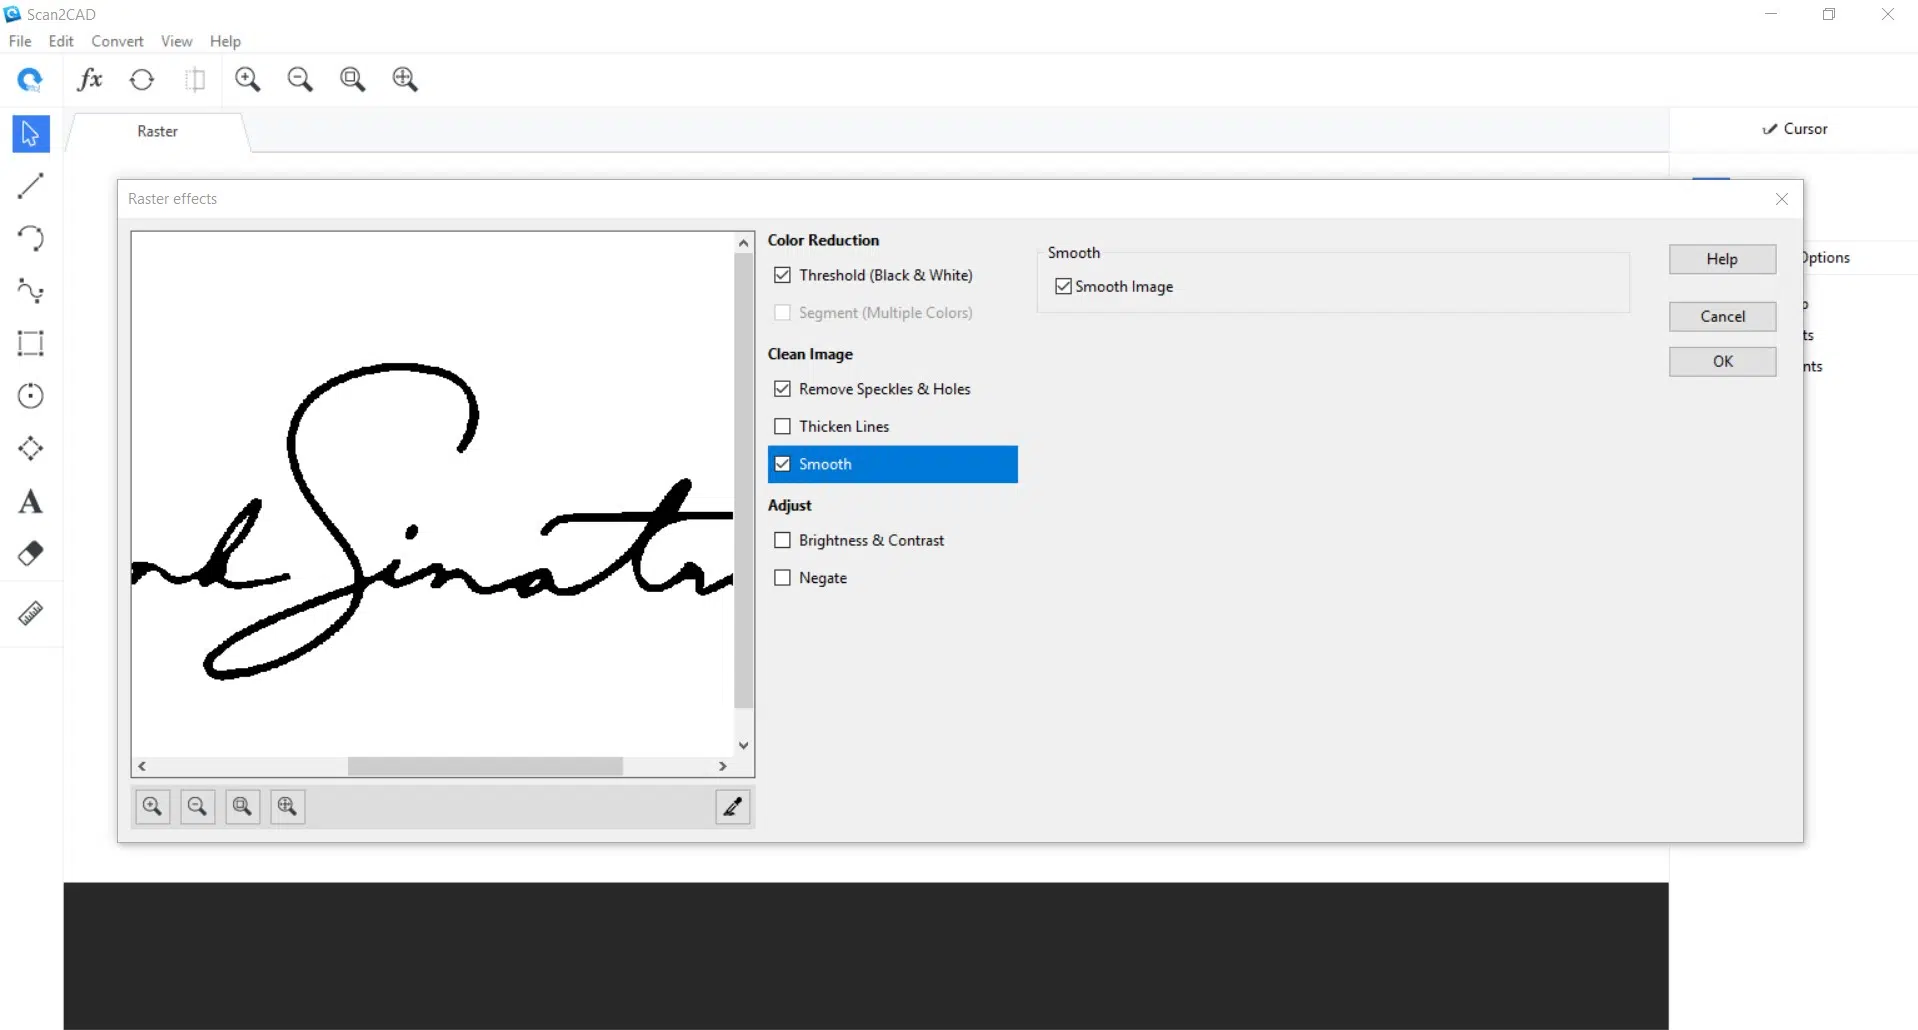Use the eyedropper in the preview panel
1918x1030 pixels.
pos(732,807)
